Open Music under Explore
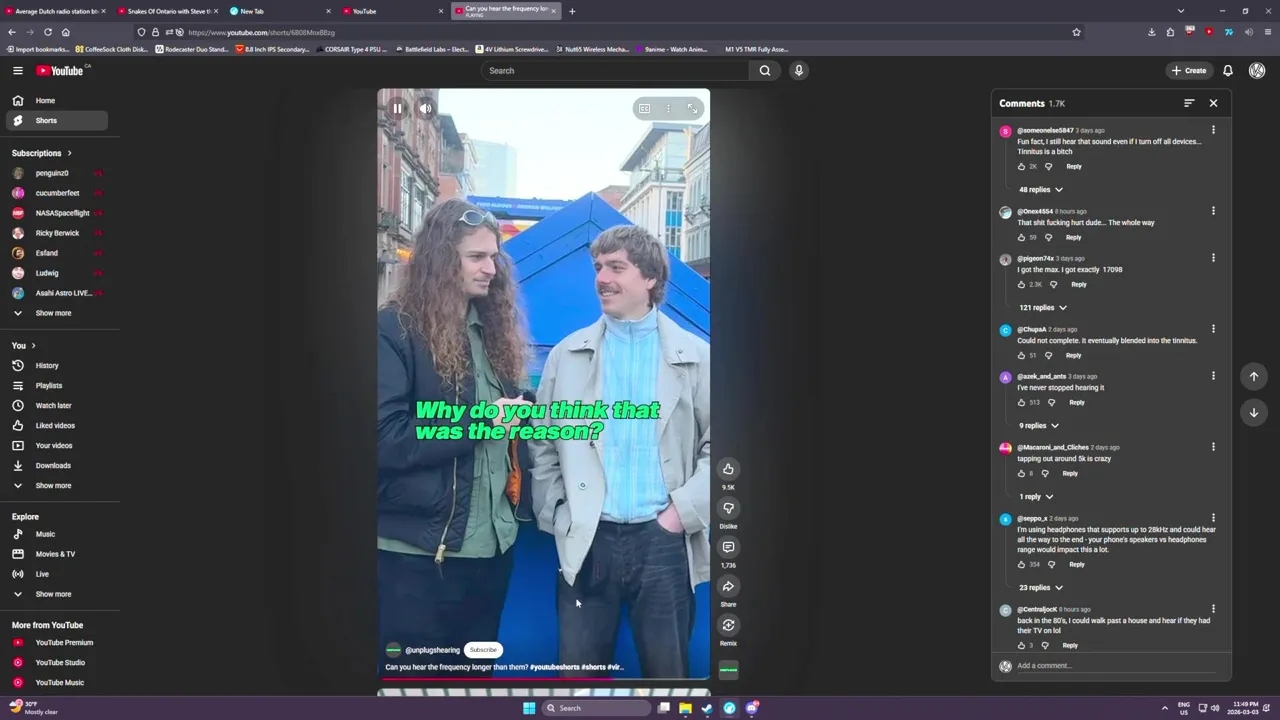This screenshot has height=720, width=1280. pyautogui.click(x=57, y=534)
